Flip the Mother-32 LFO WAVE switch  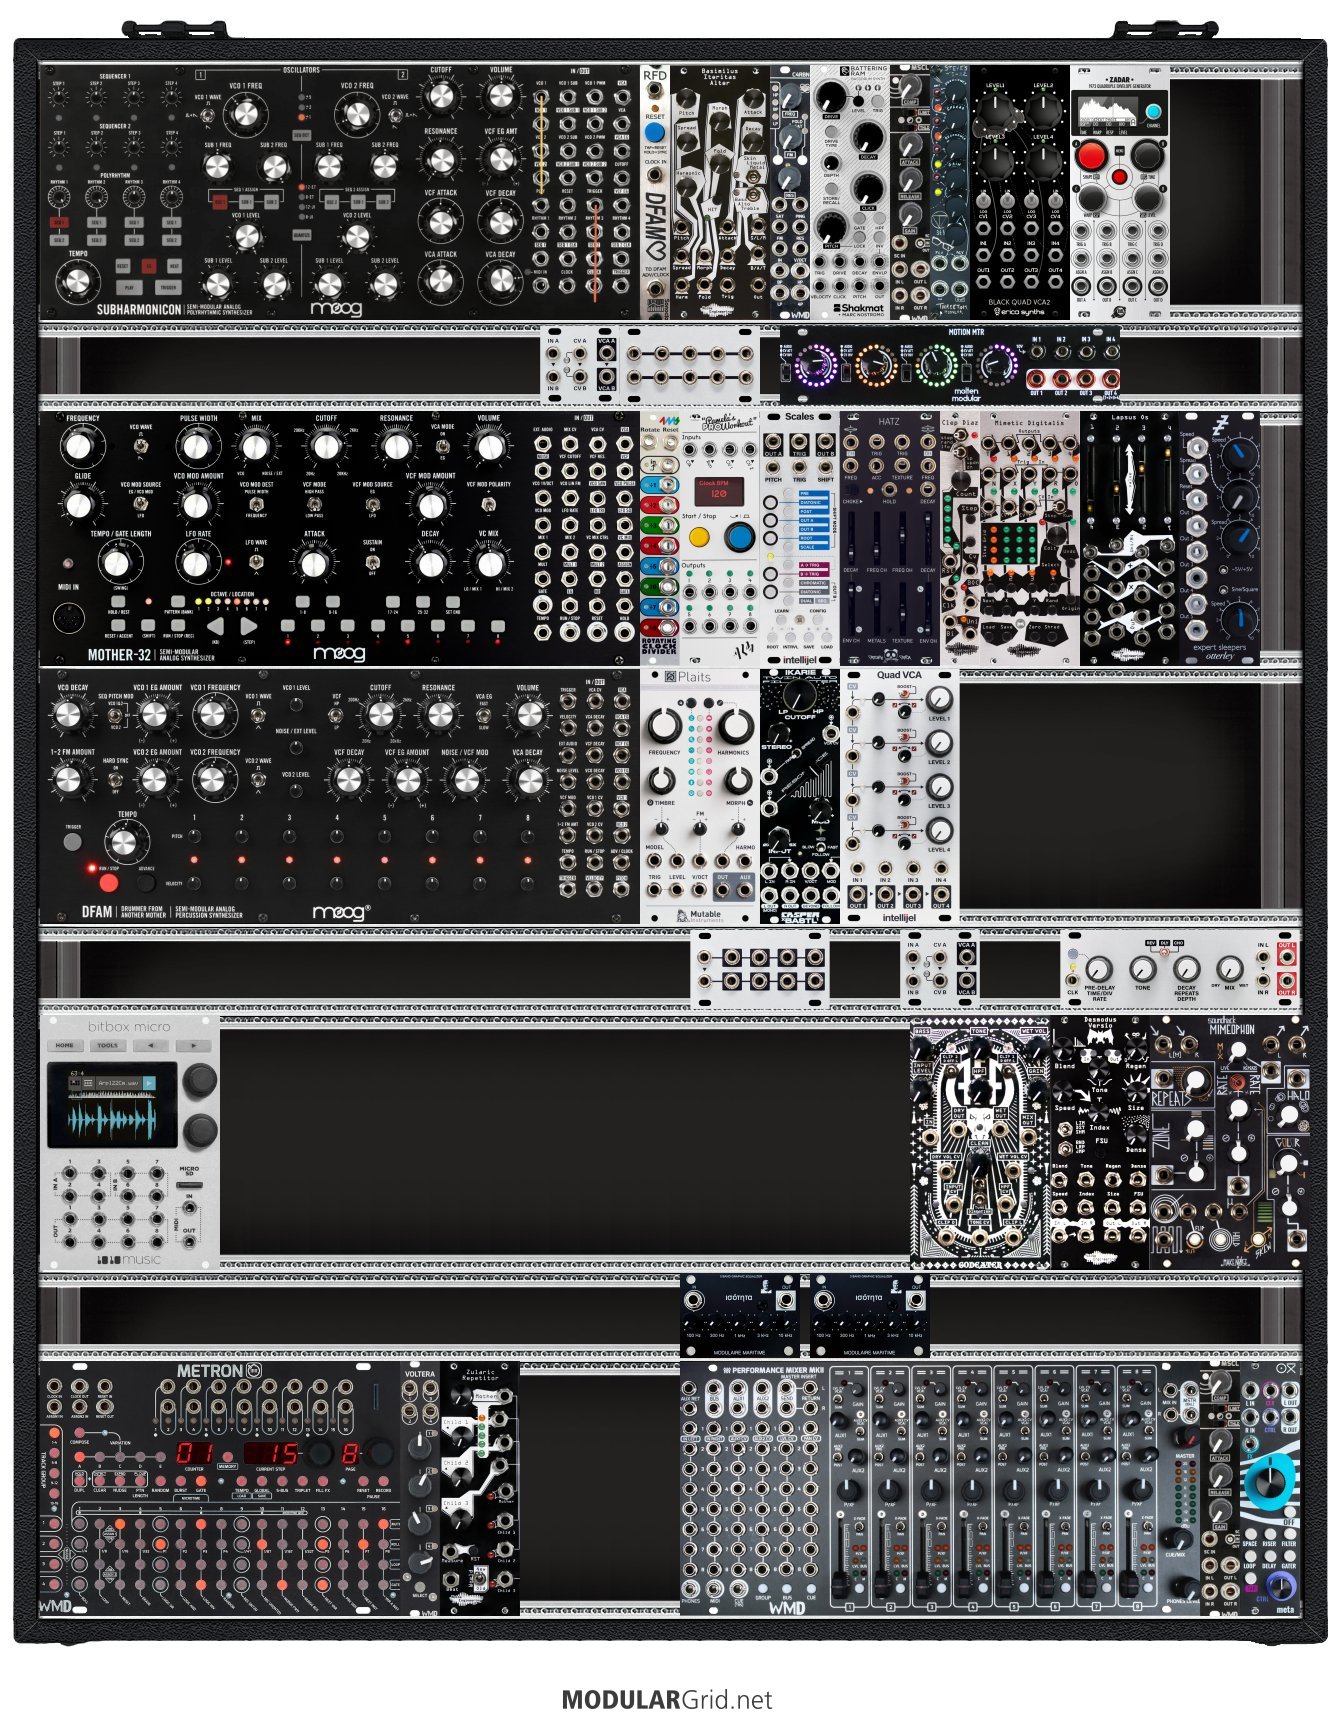(x=256, y=562)
